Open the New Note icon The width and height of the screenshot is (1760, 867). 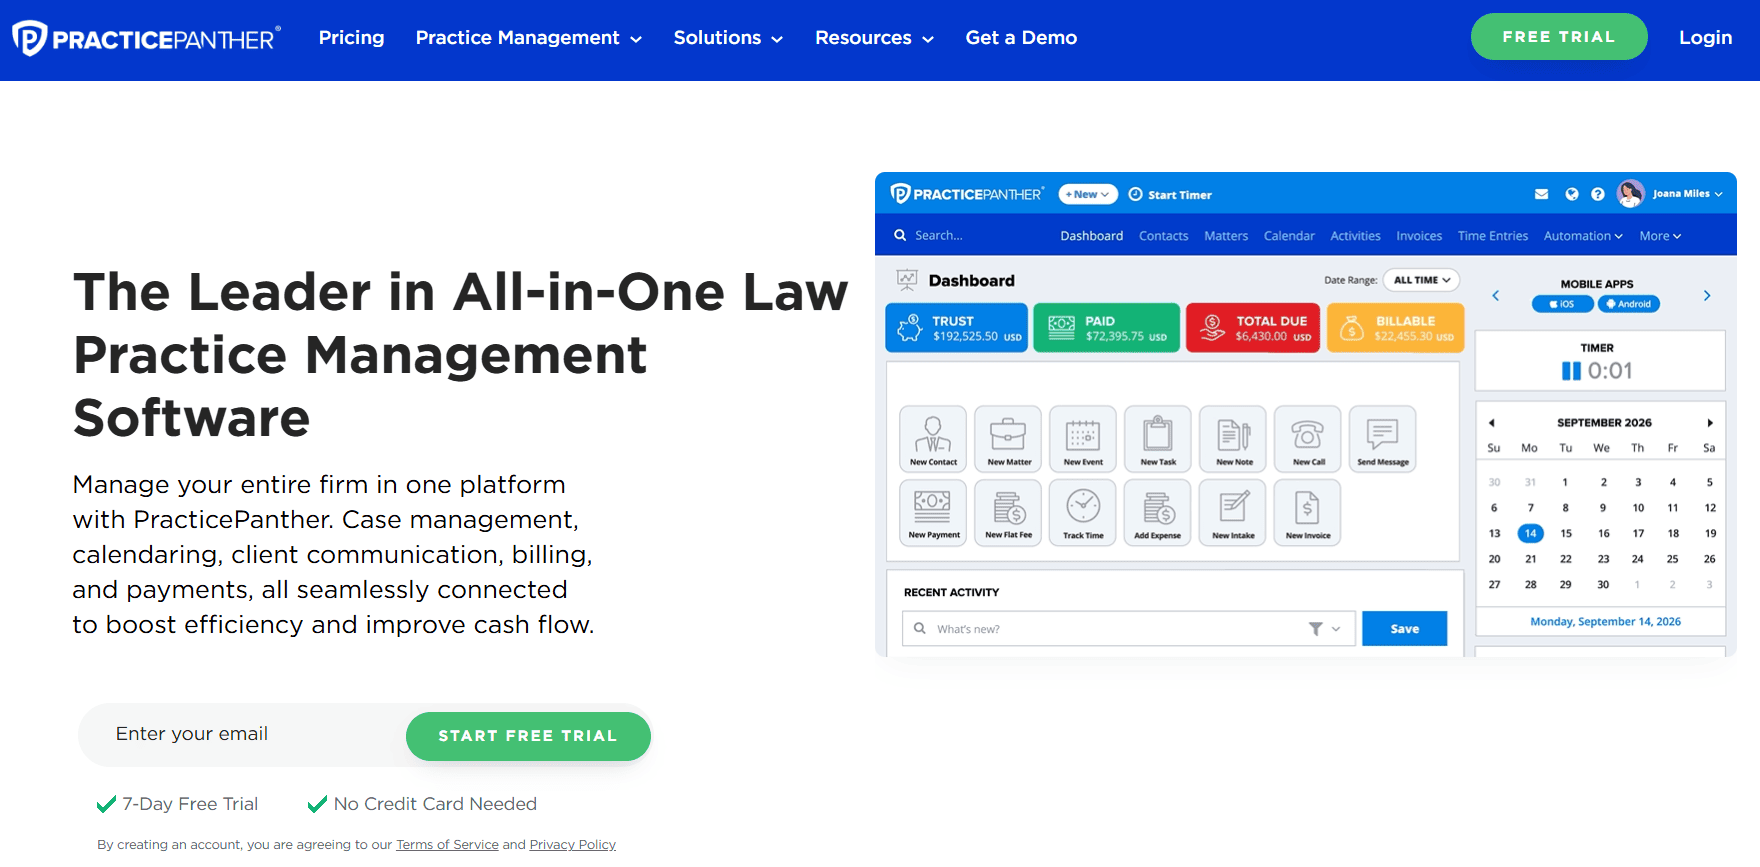1233,438
